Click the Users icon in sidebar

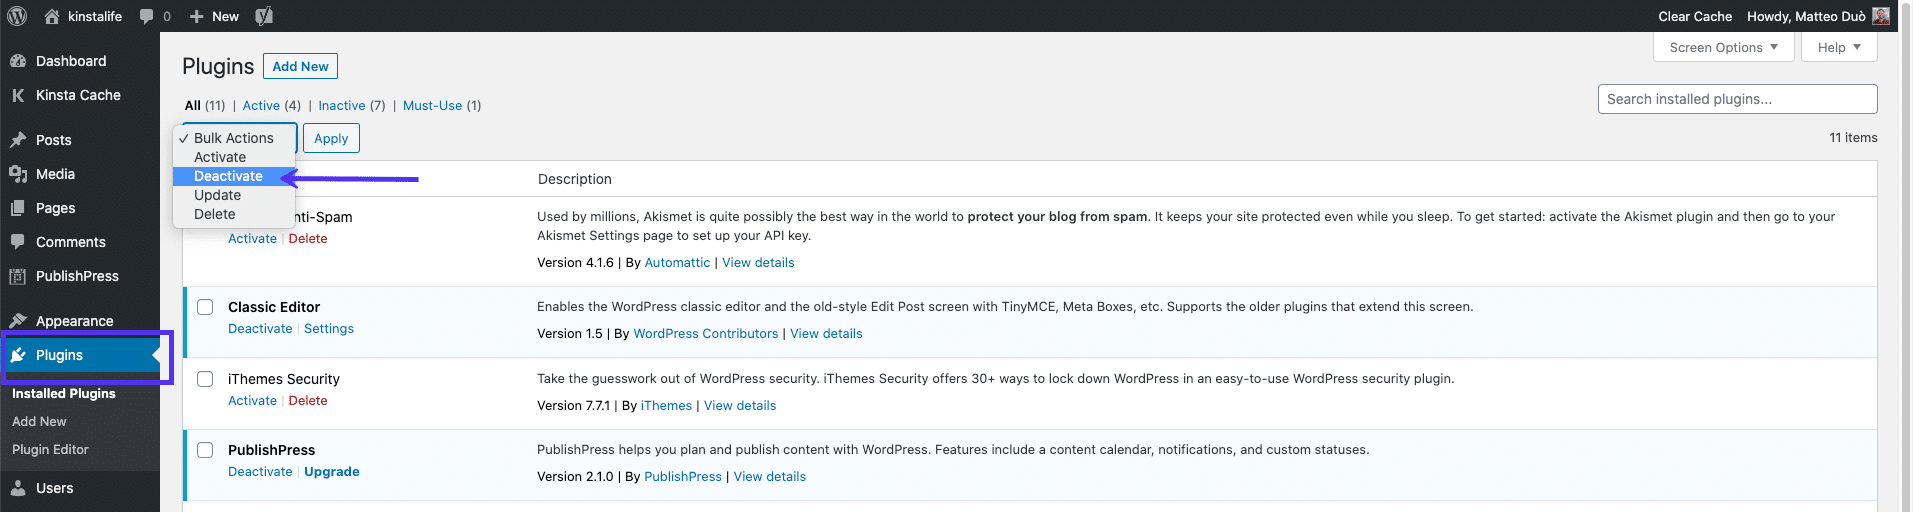click(x=18, y=488)
